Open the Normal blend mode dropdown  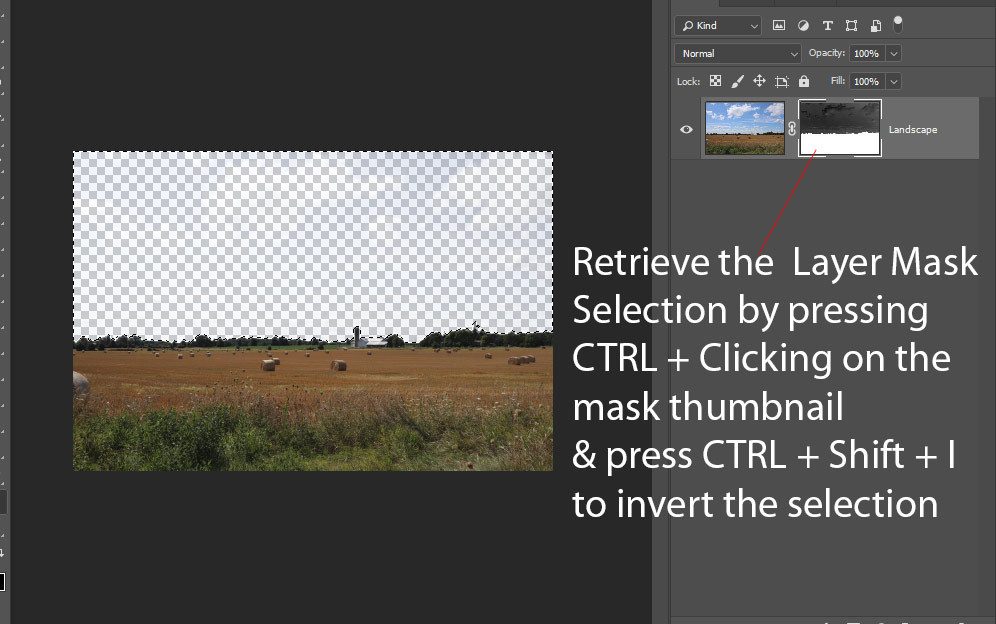point(737,53)
